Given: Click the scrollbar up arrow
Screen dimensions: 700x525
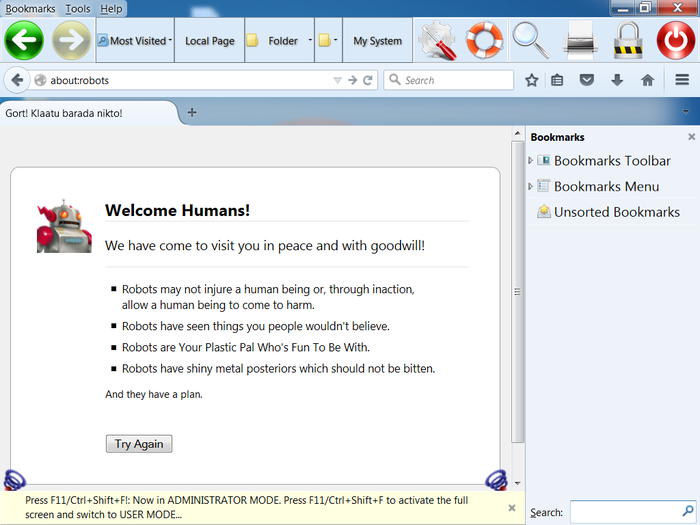Looking at the screenshot, I should point(517,133).
